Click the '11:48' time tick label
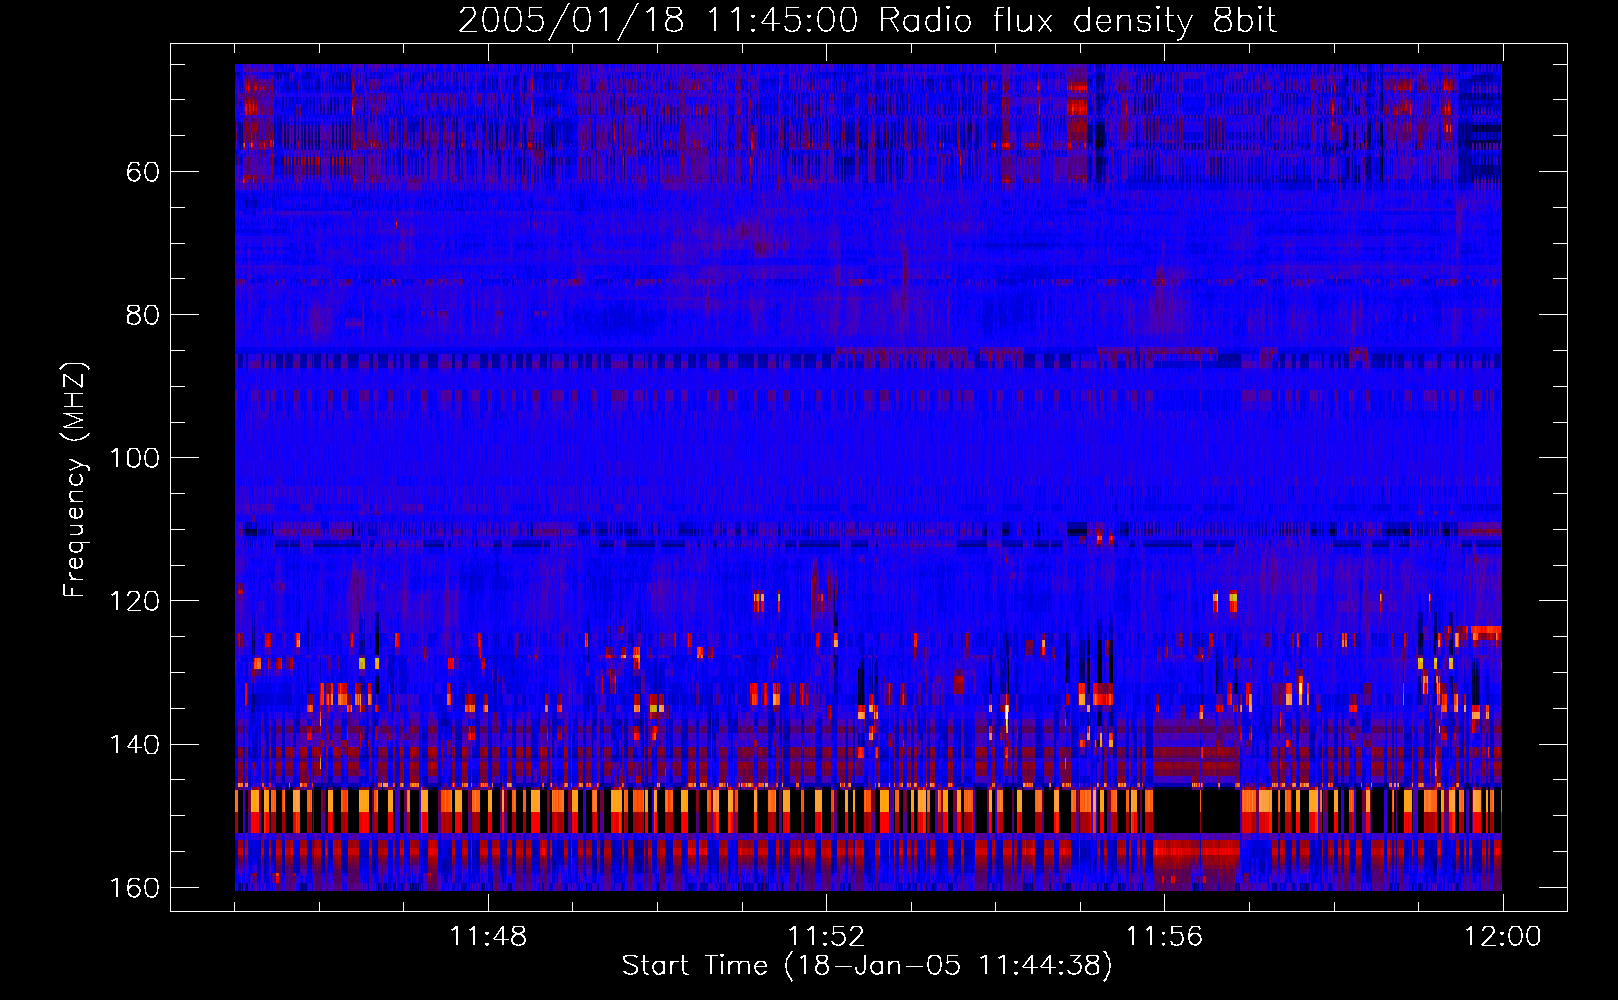The image size is (1618, 1000). pyautogui.click(x=488, y=936)
